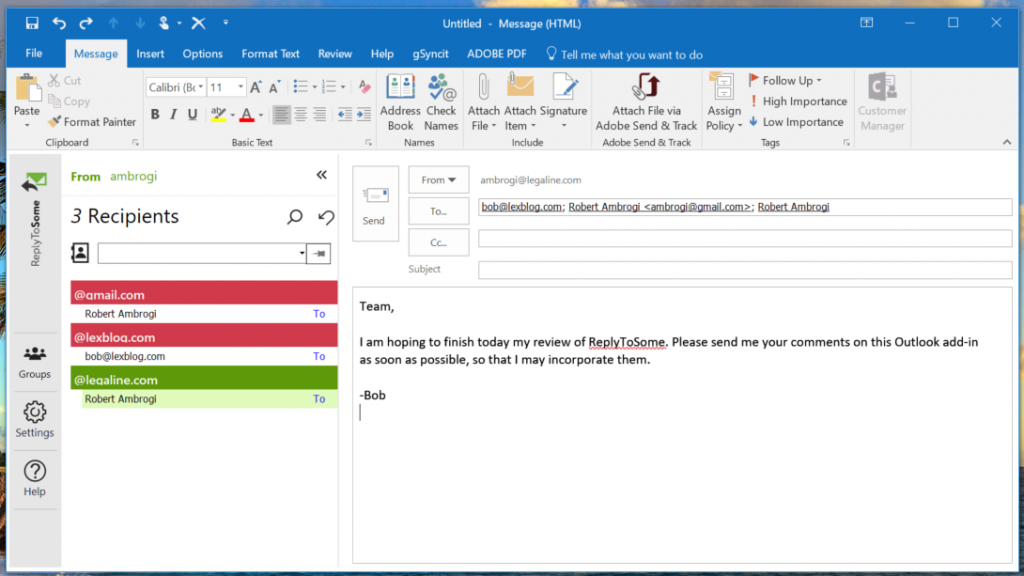Open ReplyToSome contact picker icon

coord(80,253)
